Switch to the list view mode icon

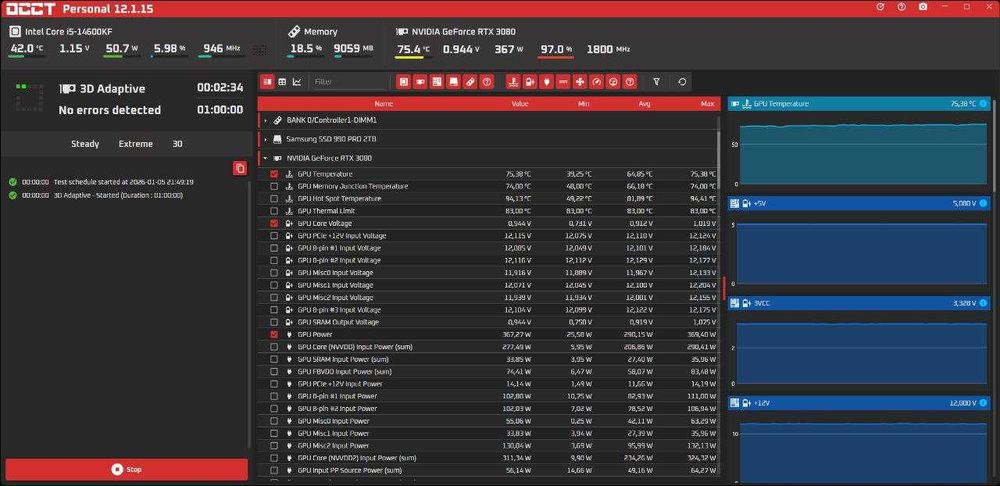pyautogui.click(x=267, y=82)
